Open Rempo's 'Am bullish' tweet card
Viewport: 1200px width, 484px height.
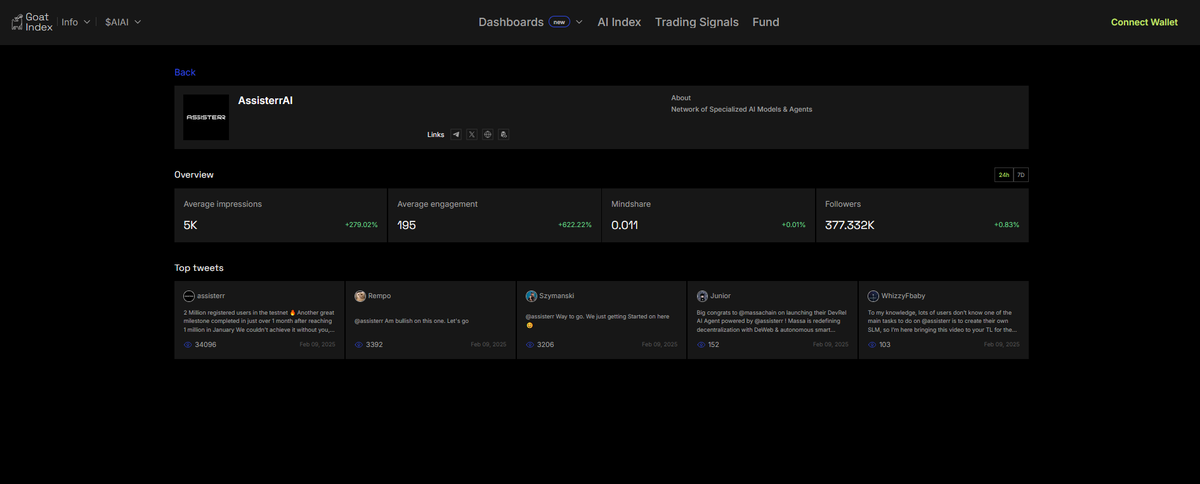pos(430,320)
